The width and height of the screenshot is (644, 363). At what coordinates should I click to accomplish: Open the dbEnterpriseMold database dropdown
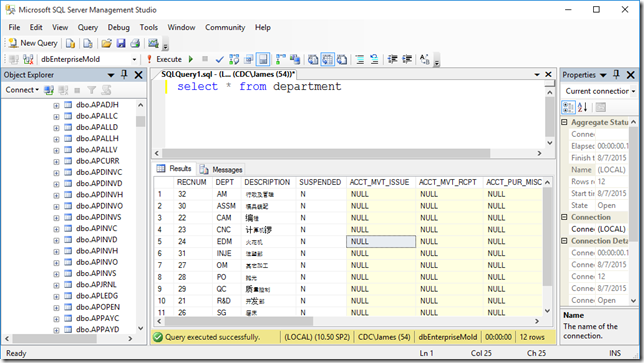134,60
